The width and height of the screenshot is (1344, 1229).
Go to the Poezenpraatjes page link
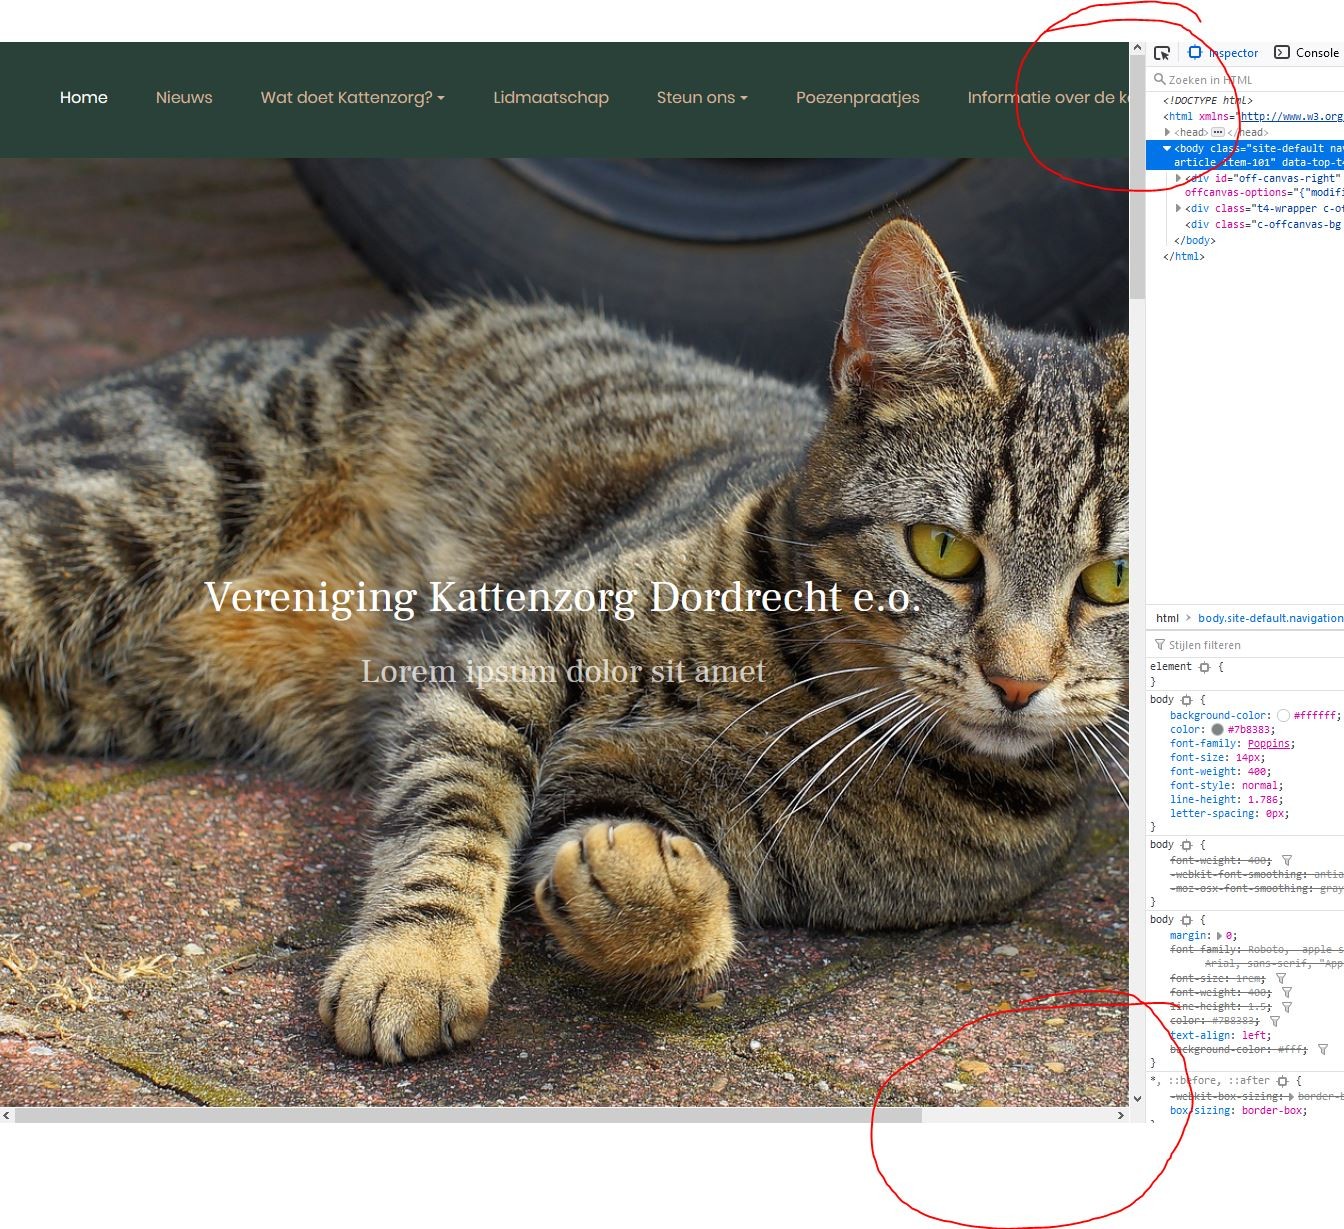click(x=857, y=97)
